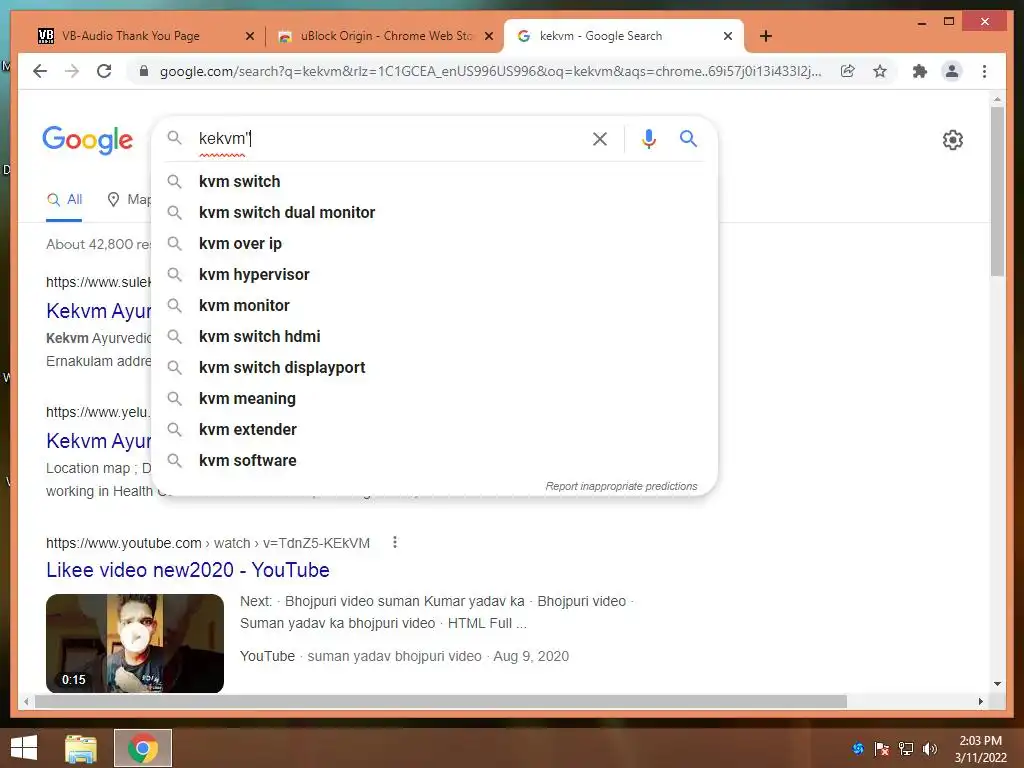Image resolution: width=1024 pixels, height=768 pixels.
Task: Open the volume control in system tray
Action: [x=929, y=749]
